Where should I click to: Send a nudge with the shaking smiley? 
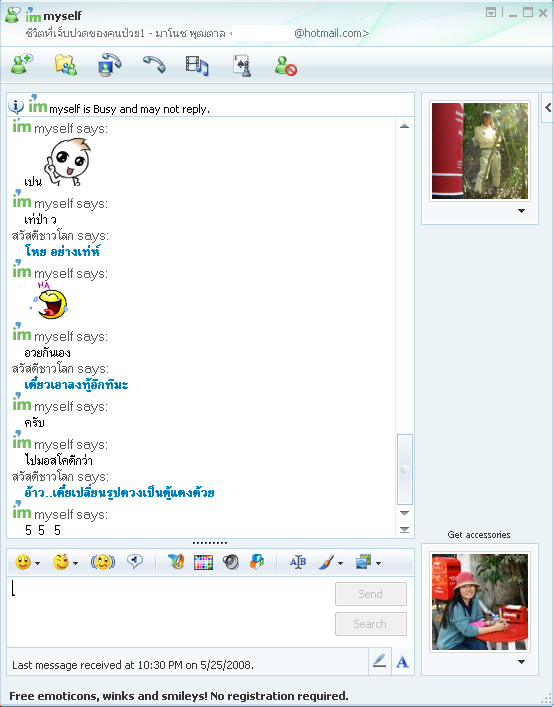click(103, 562)
